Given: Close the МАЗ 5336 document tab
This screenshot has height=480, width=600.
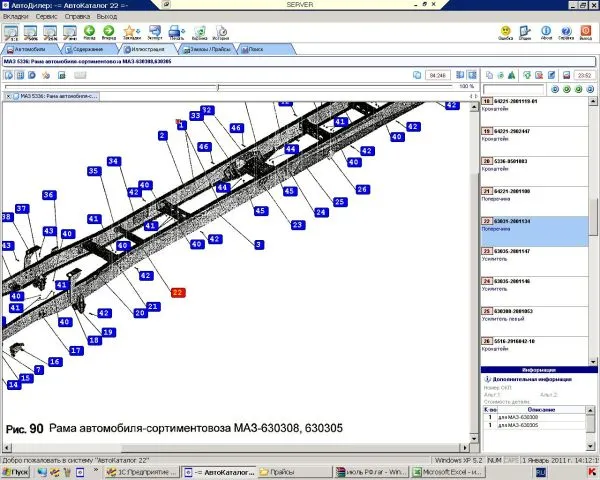Looking at the screenshot, I should click(8, 96).
